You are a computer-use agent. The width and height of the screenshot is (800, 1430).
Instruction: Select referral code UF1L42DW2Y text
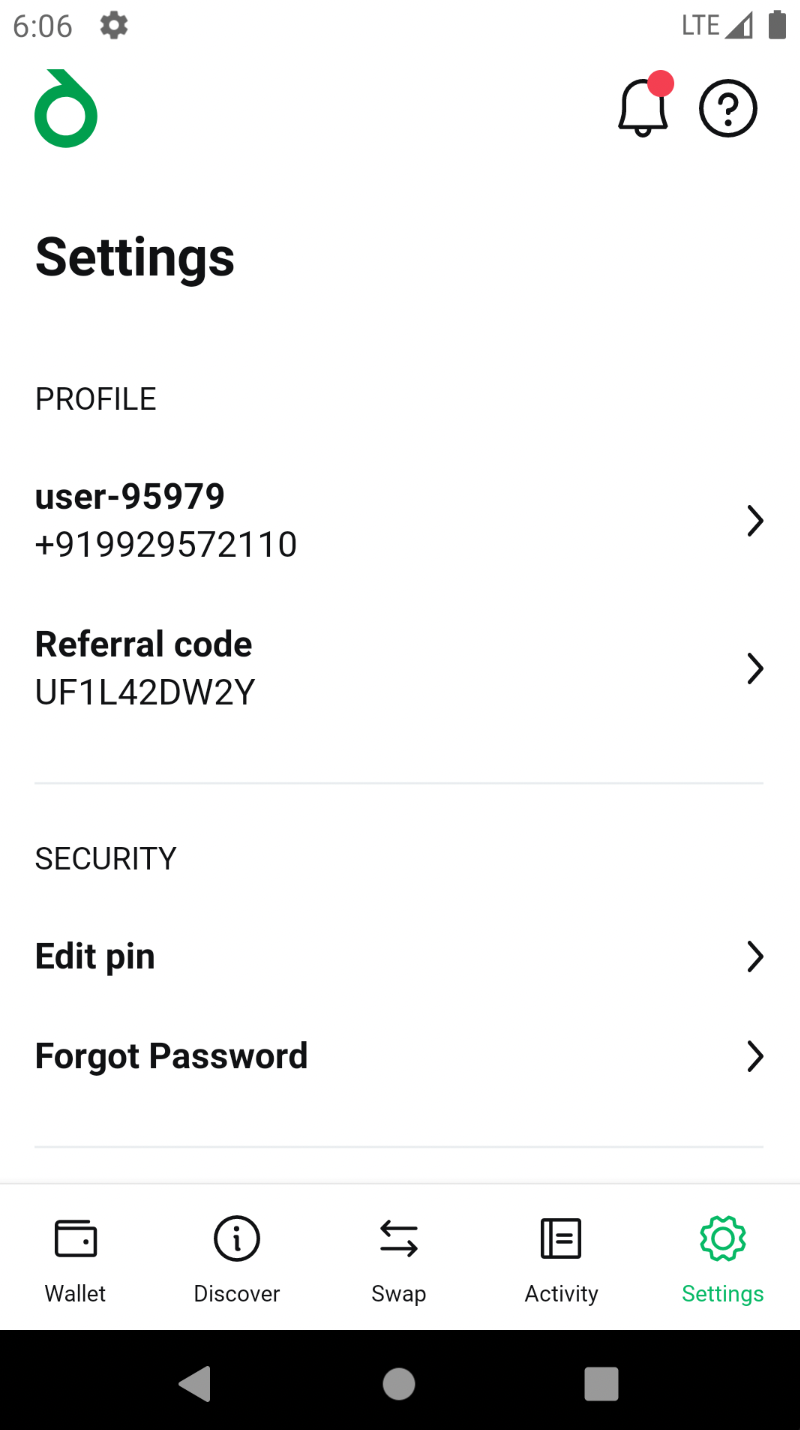click(x=145, y=692)
